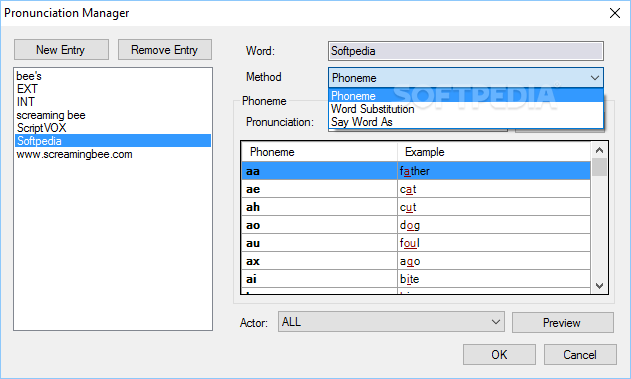This screenshot has width=631, height=379.
Task: Click the Cancel button
Action: click(580, 354)
